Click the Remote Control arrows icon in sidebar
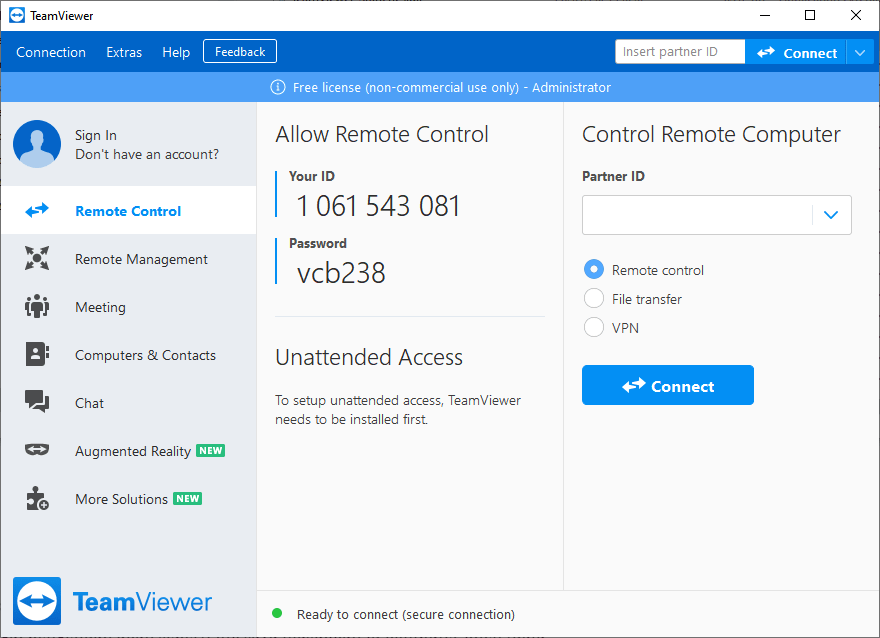The height and width of the screenshot is (638, 880). point(37,210)
